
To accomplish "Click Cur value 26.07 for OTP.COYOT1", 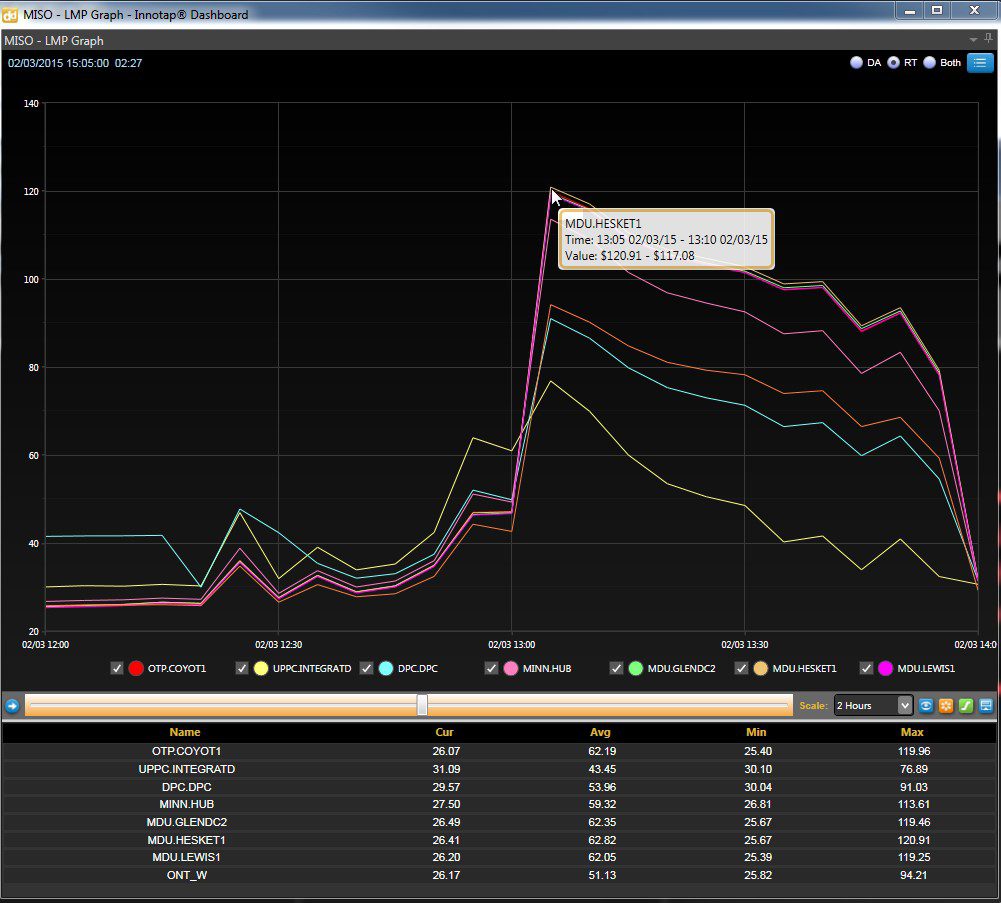I will click(x=446, y=751).
